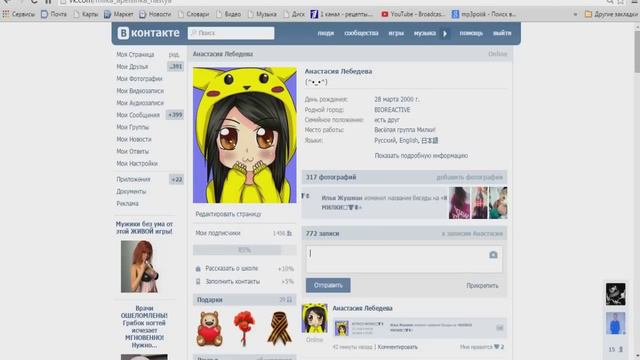Open Мои Ответы in sidebar

[x=132, y=151]
